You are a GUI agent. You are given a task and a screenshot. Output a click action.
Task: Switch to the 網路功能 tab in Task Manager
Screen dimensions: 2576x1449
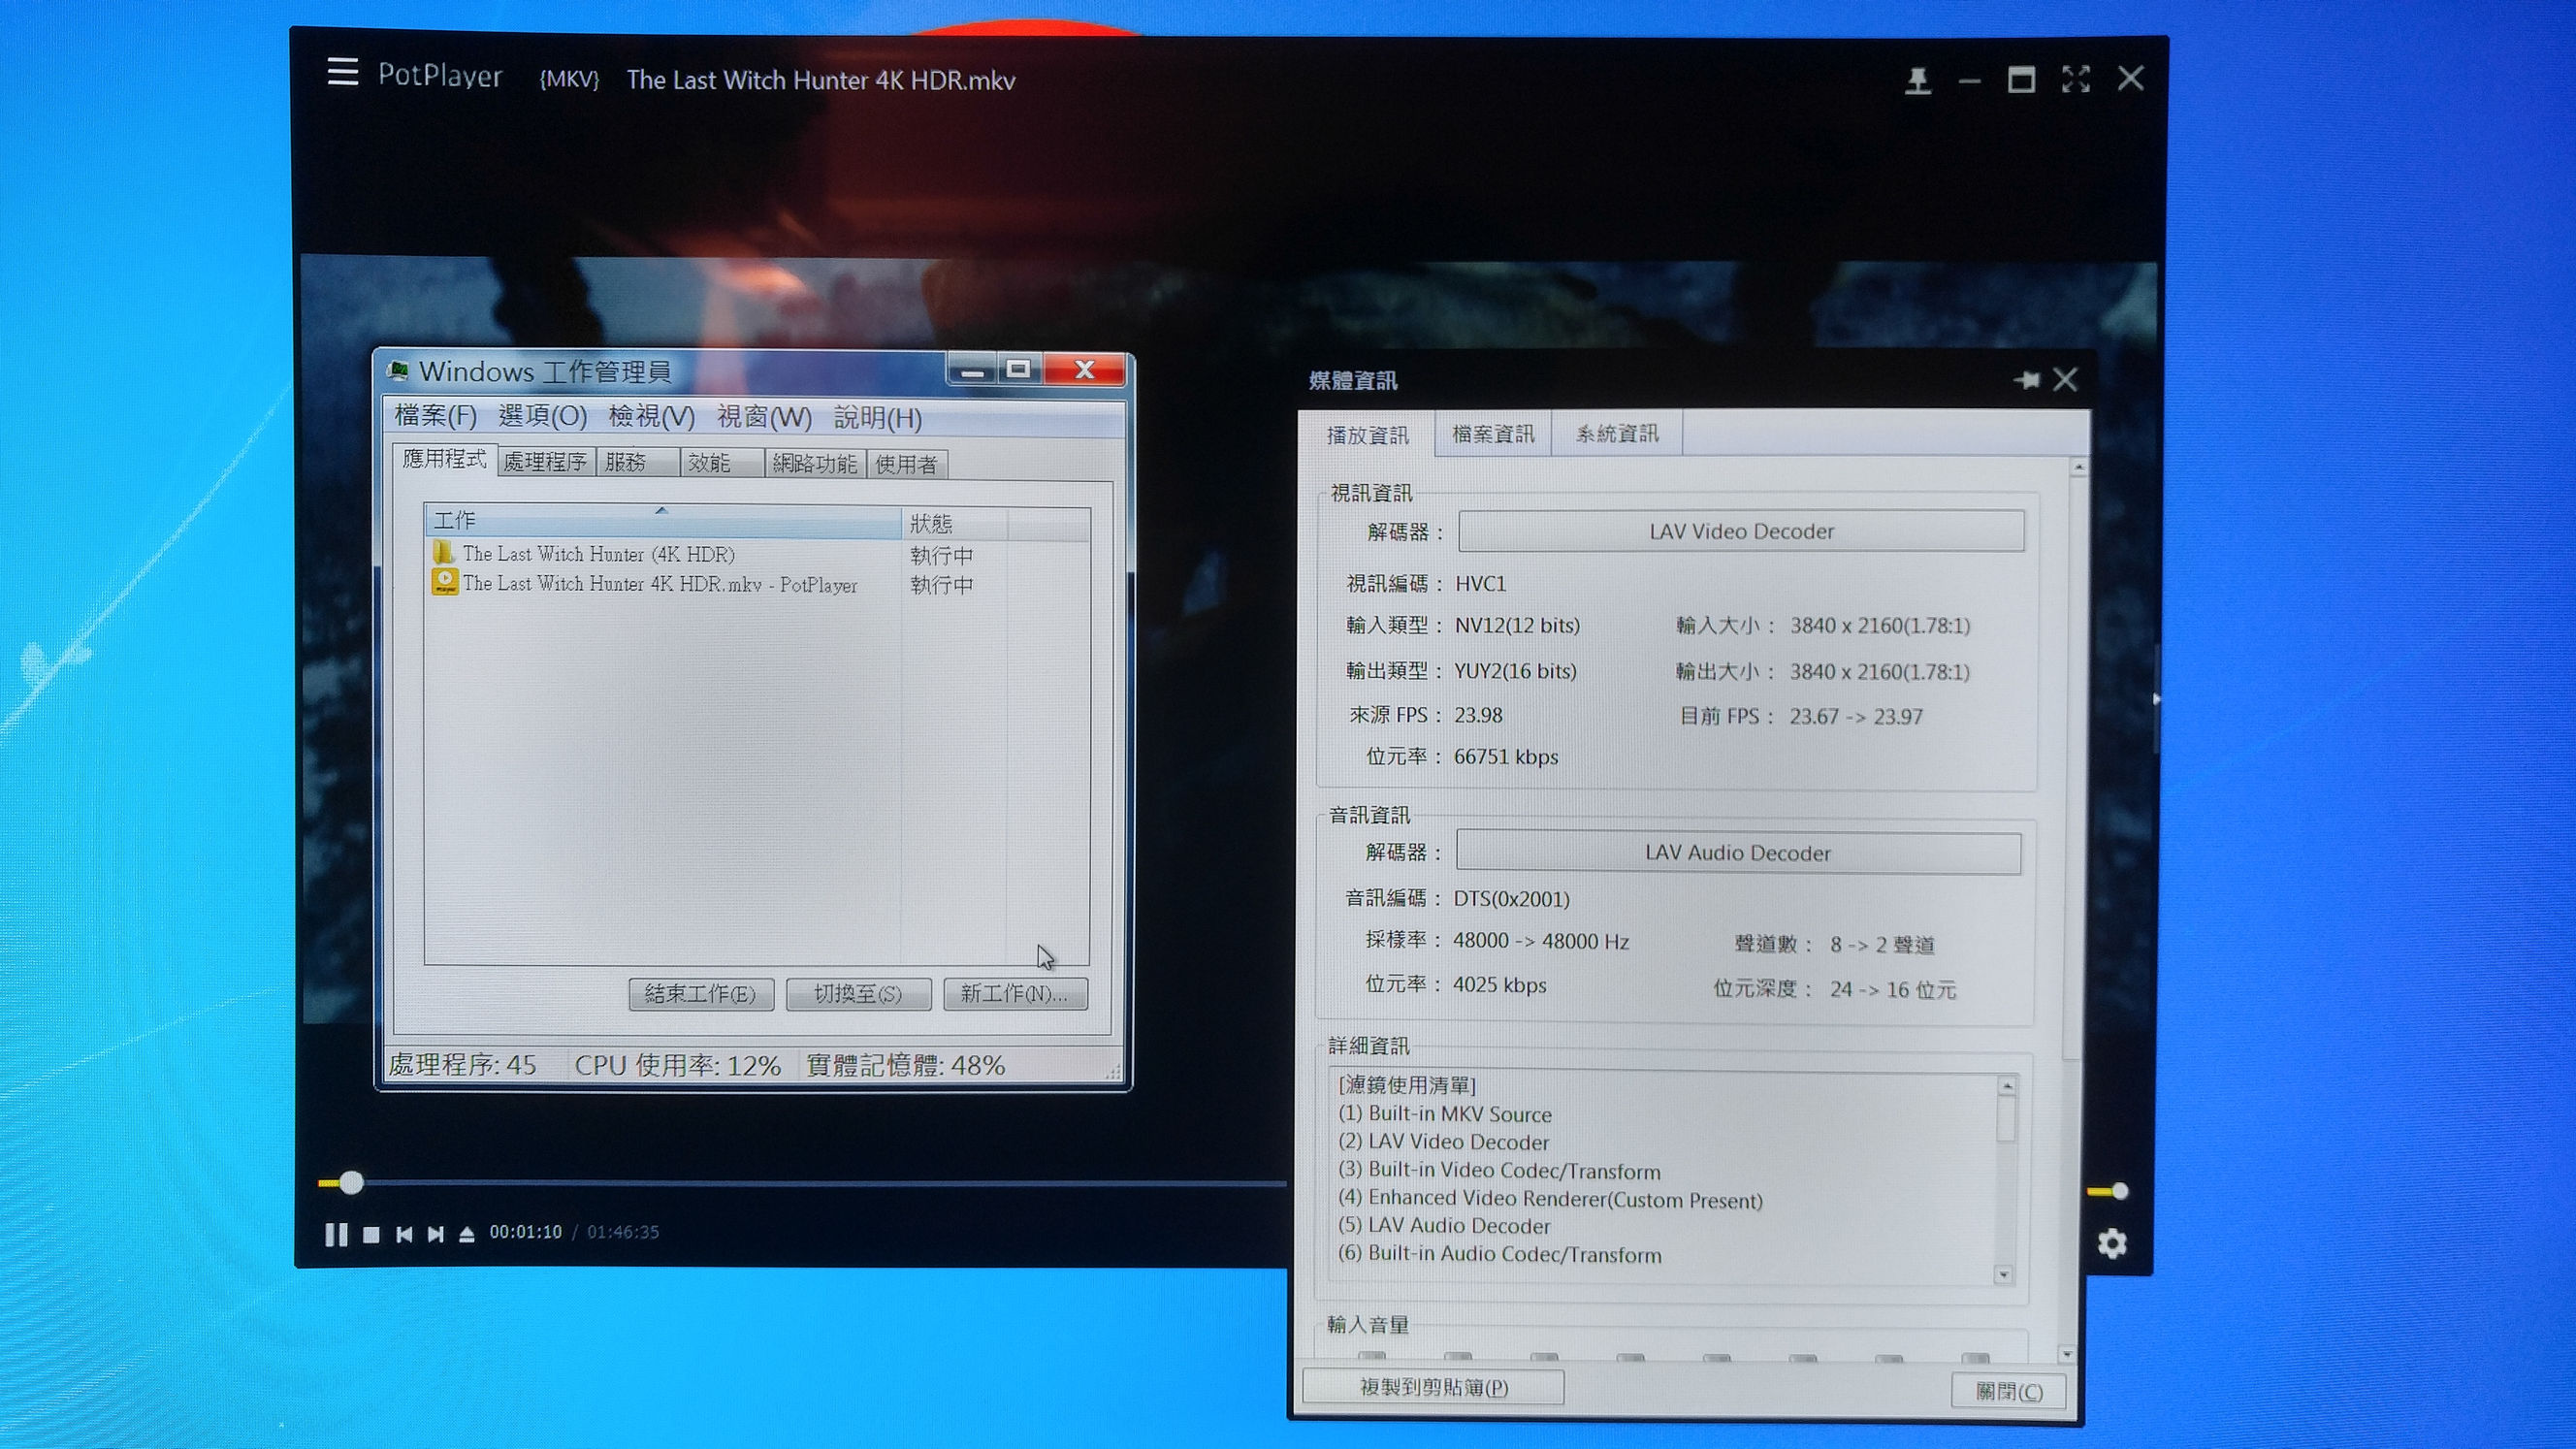coord(814,464)
